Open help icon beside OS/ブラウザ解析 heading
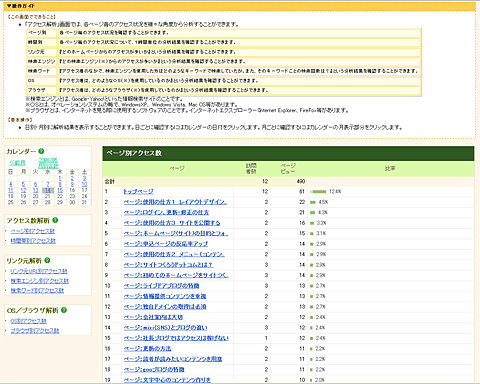 (64, 310)
